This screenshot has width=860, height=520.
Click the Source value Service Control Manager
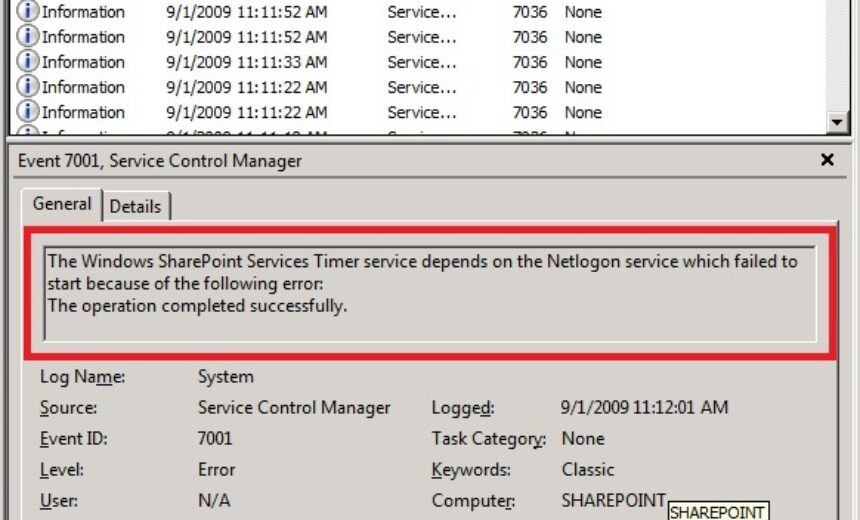294,408
